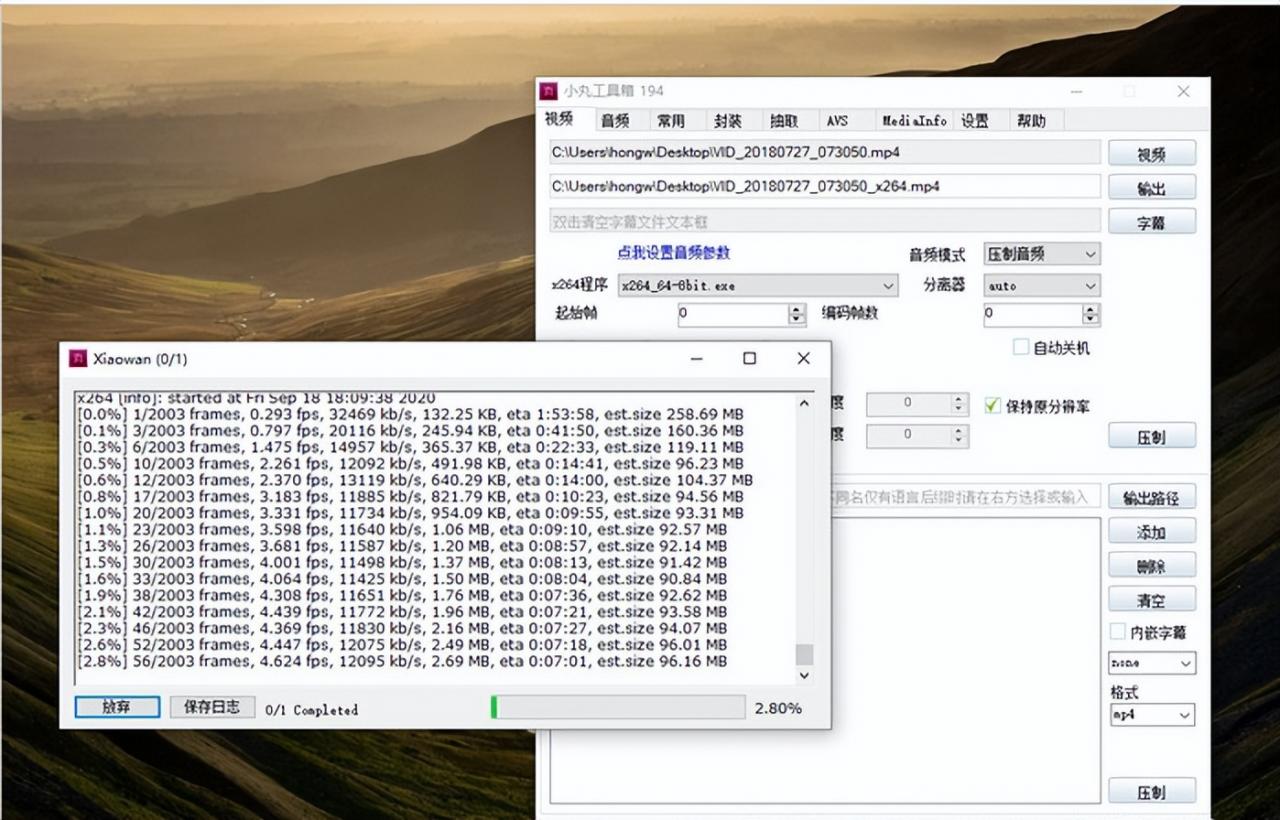Viewport: 1280px width, 820px height.
Task: Click log line starting [2.8%] 56/2003 frames
Action: (402, 661)
